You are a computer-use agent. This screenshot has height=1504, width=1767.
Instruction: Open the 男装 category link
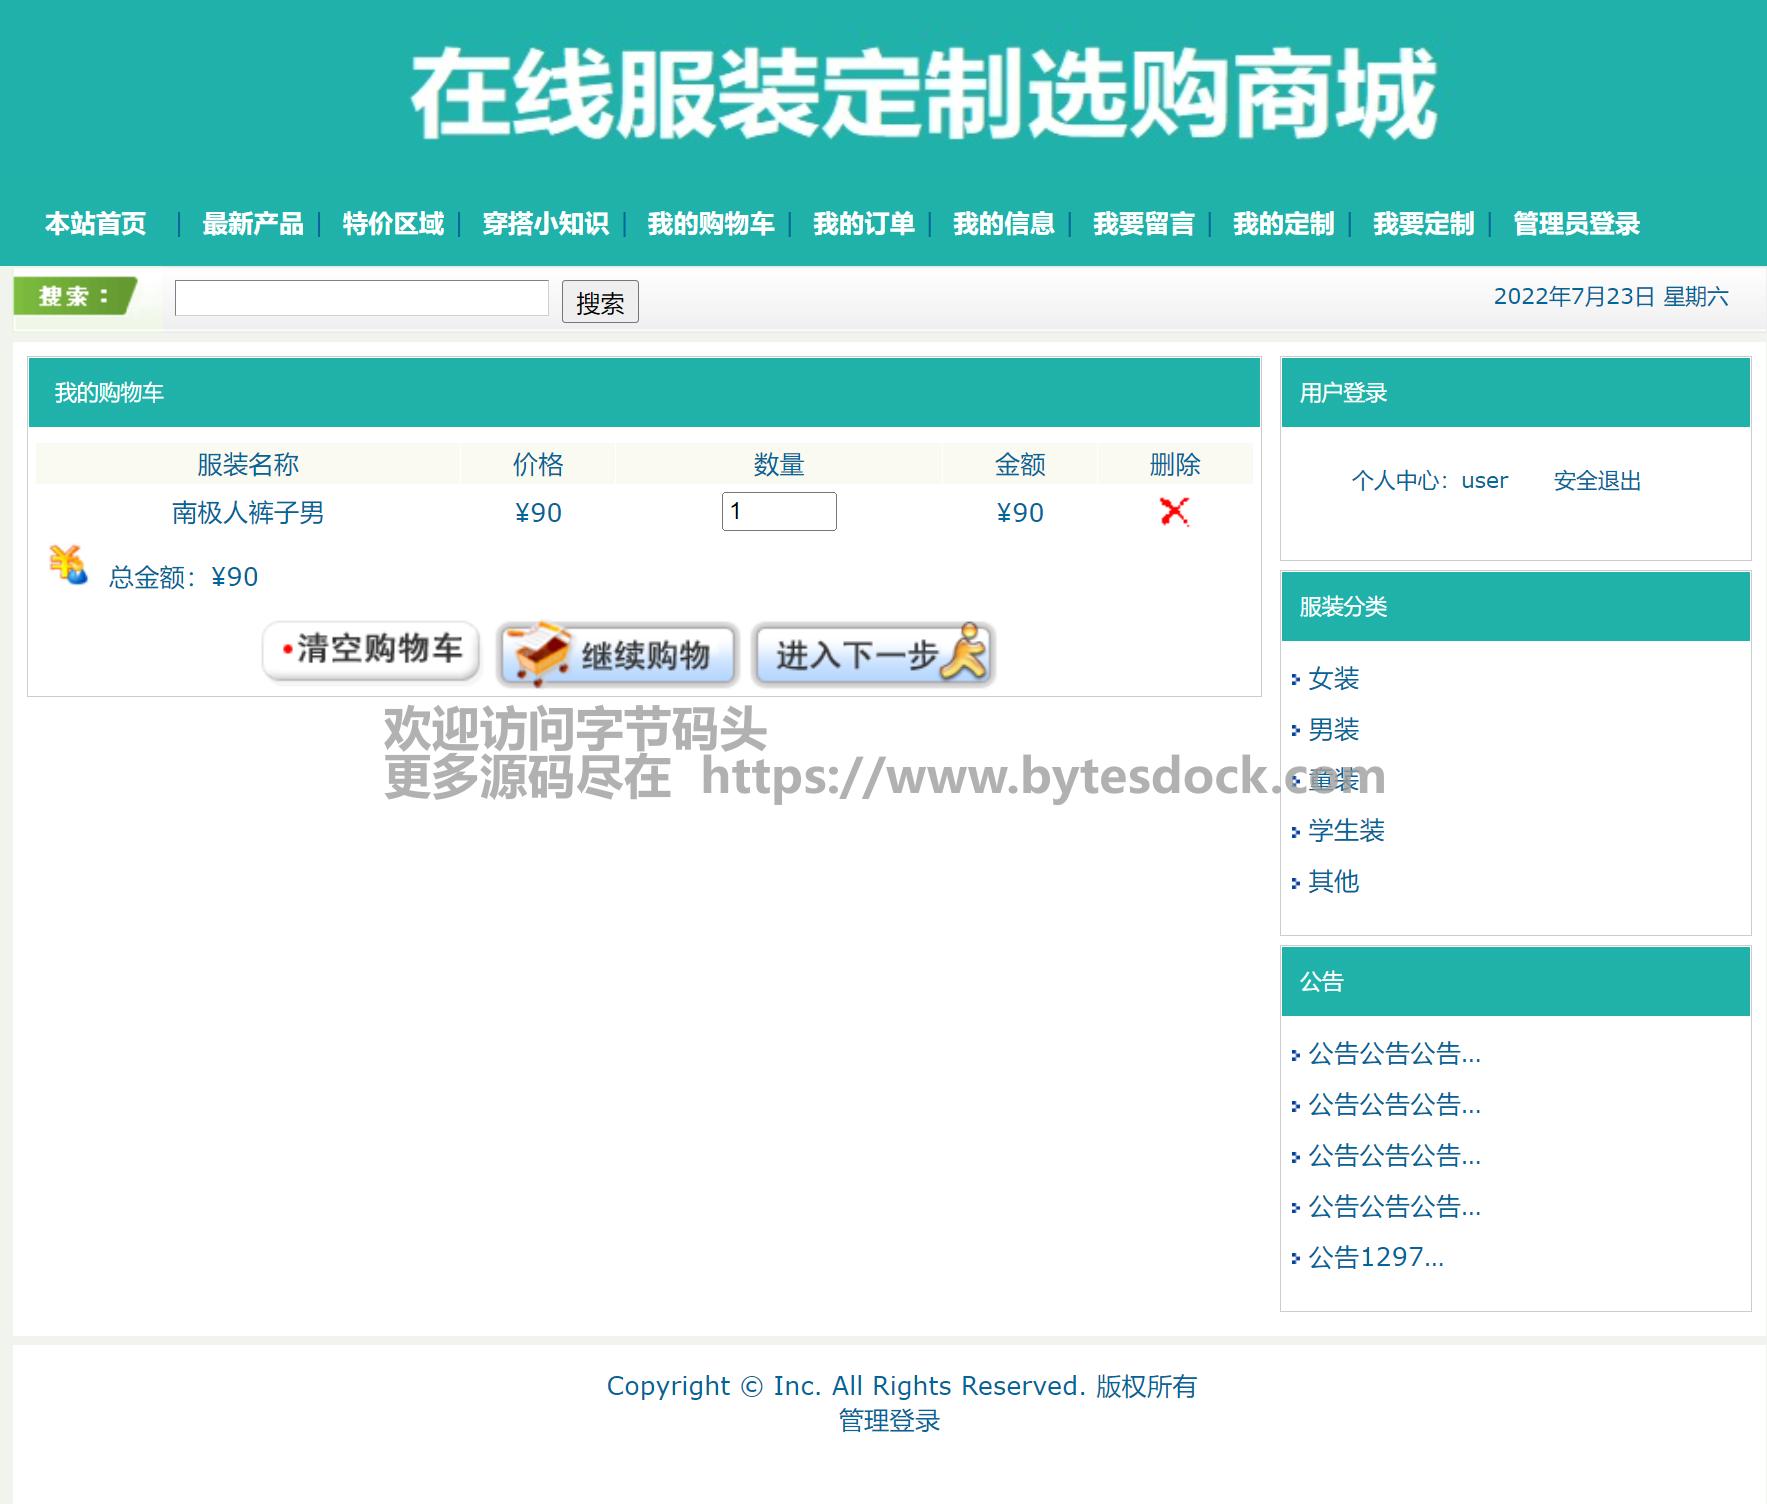(x=1334, y=730)
